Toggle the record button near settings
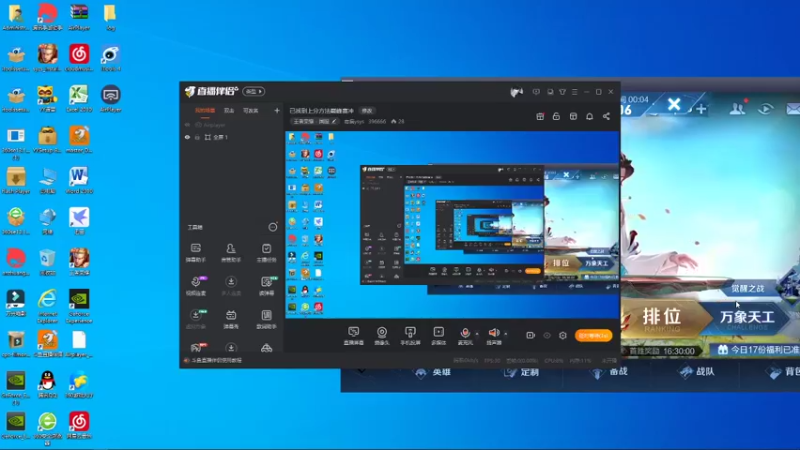 [x=530, y=335]
